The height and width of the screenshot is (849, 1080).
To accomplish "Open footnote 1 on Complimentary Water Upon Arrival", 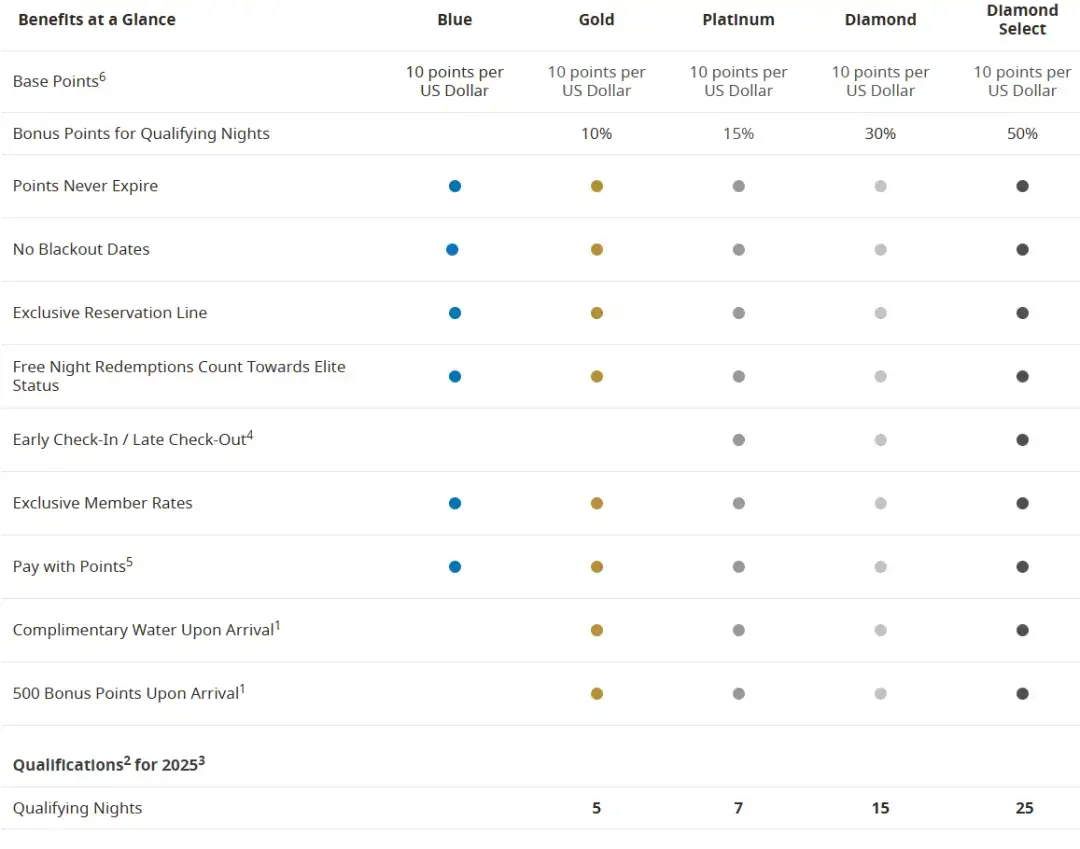I will pos(277,625).
